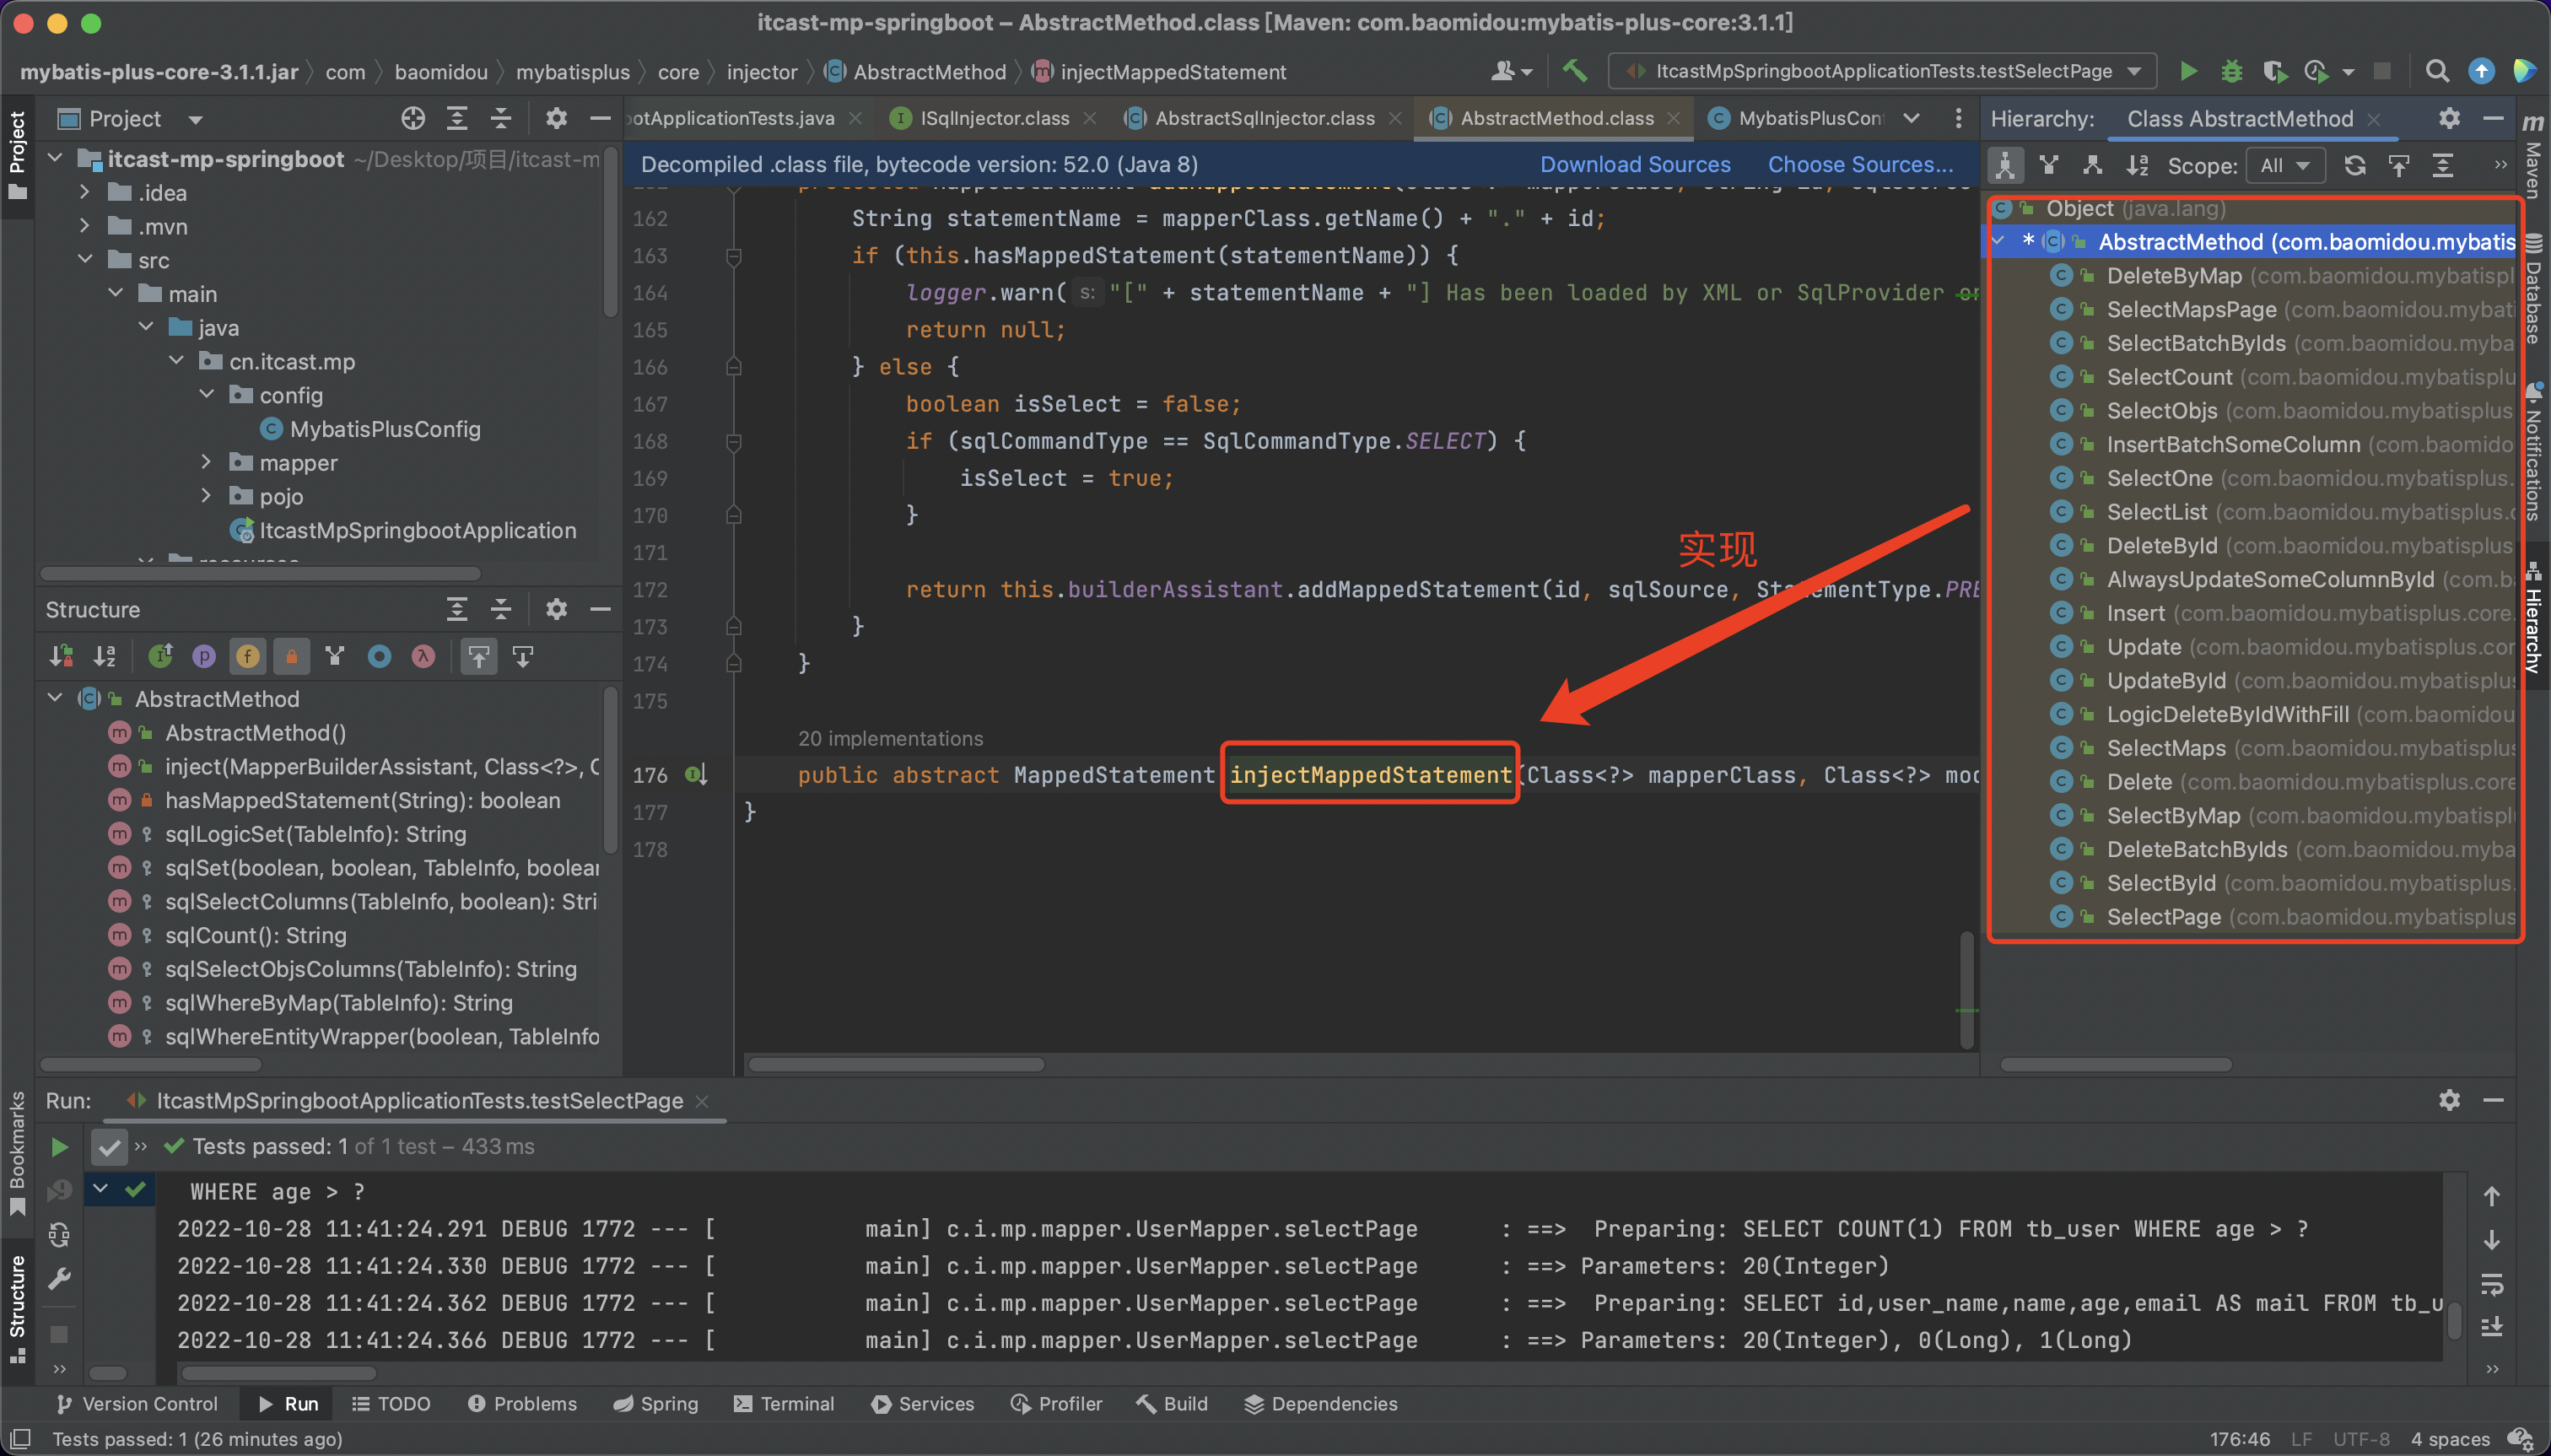Click the Debug bug icon

tap(2231, 71)
